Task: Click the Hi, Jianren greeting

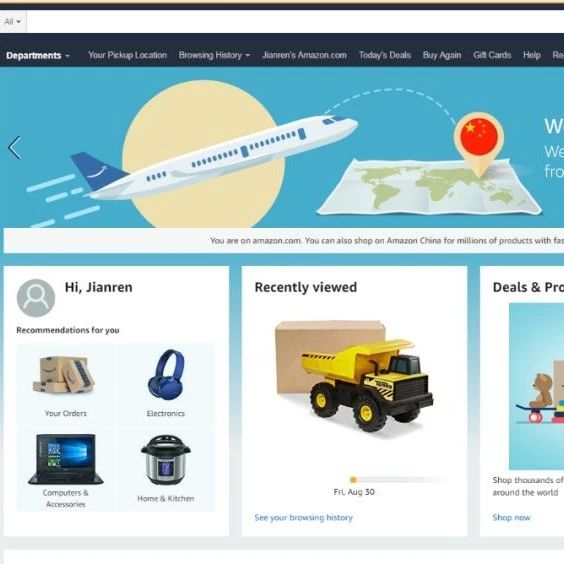Action: (x=99, y=287)
